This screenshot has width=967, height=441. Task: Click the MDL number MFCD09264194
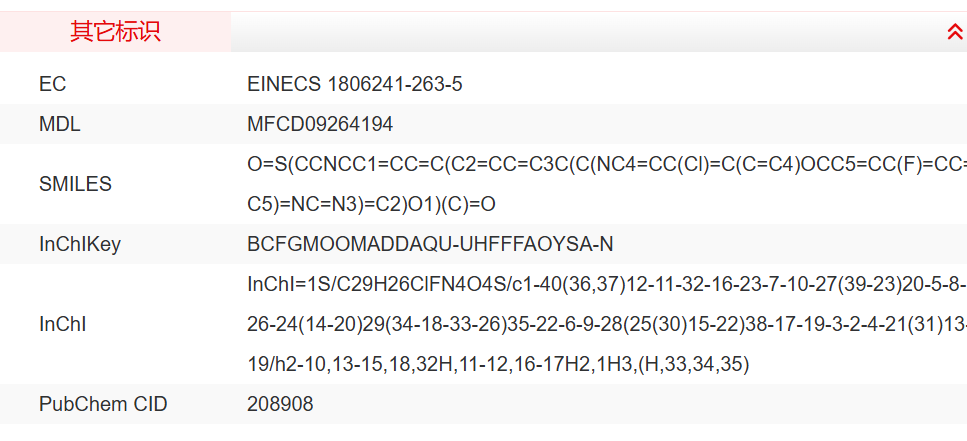point(320,124)
